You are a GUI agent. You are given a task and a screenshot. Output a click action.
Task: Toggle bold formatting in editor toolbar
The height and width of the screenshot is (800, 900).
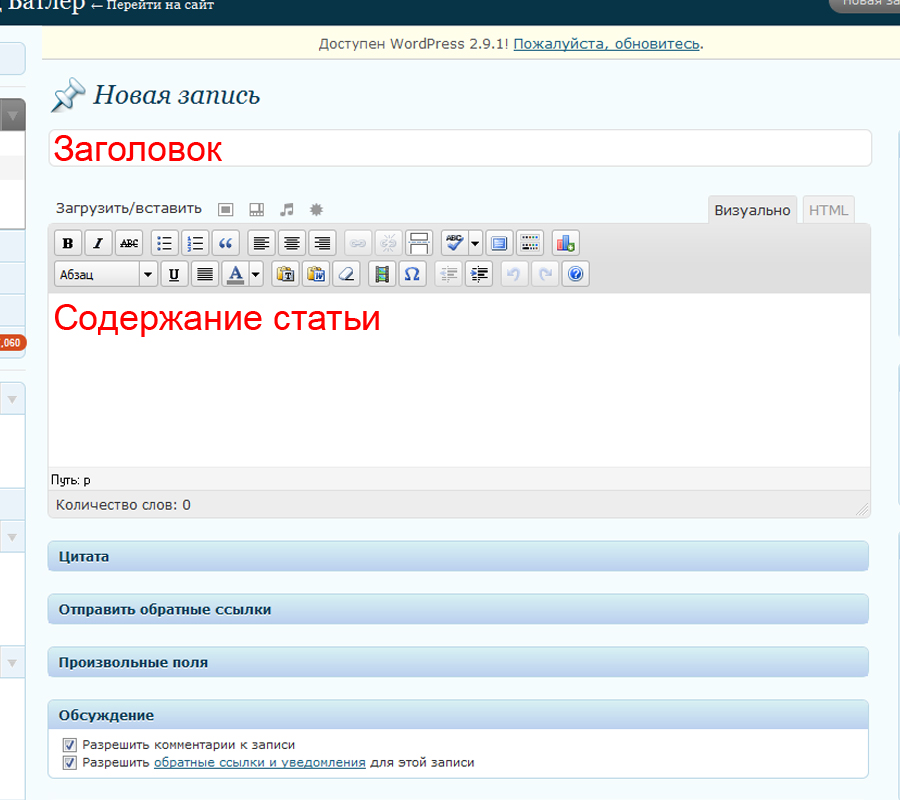click(x=68, y=243)
